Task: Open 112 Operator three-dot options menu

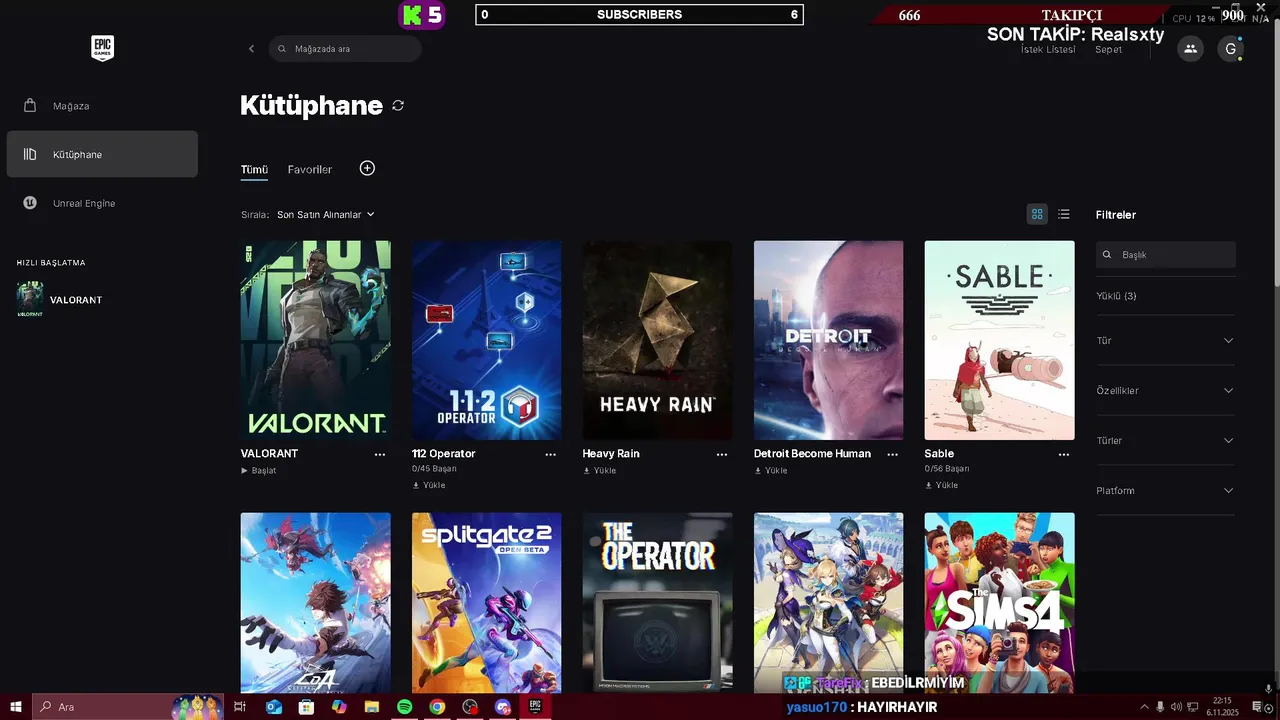Action: coord(551,454)
